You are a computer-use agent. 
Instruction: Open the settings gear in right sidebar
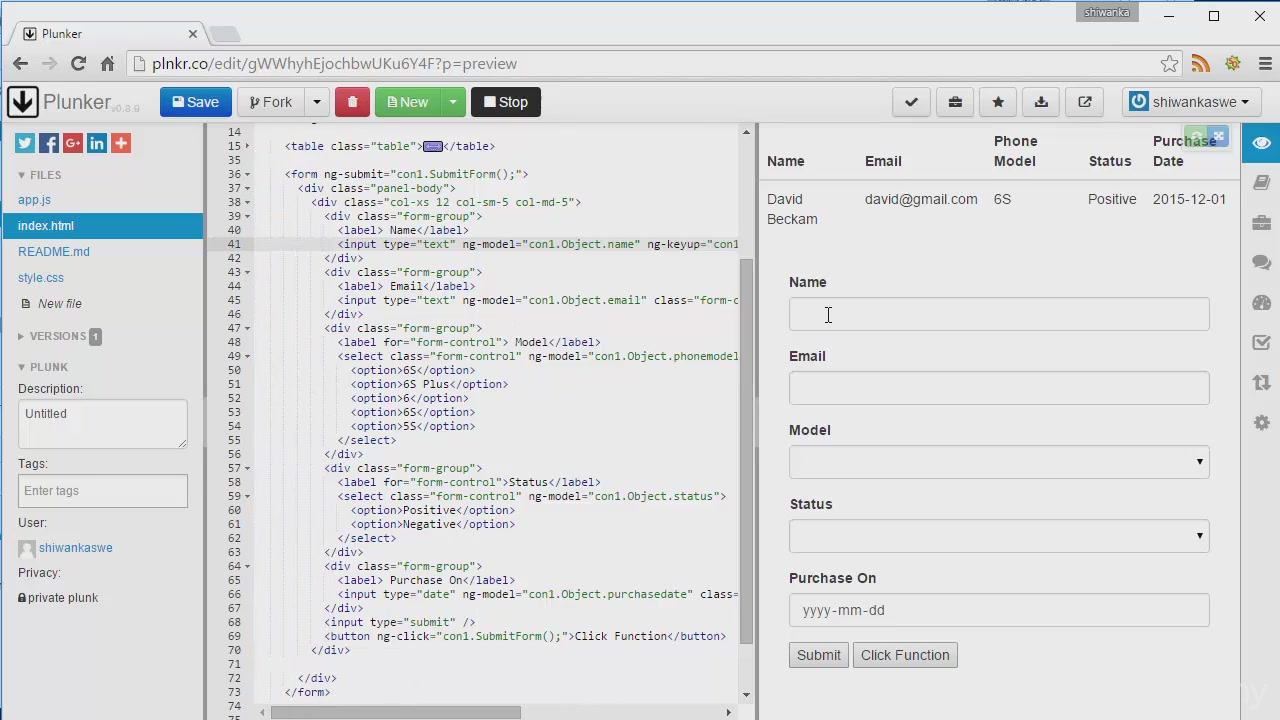point(1261,423)
